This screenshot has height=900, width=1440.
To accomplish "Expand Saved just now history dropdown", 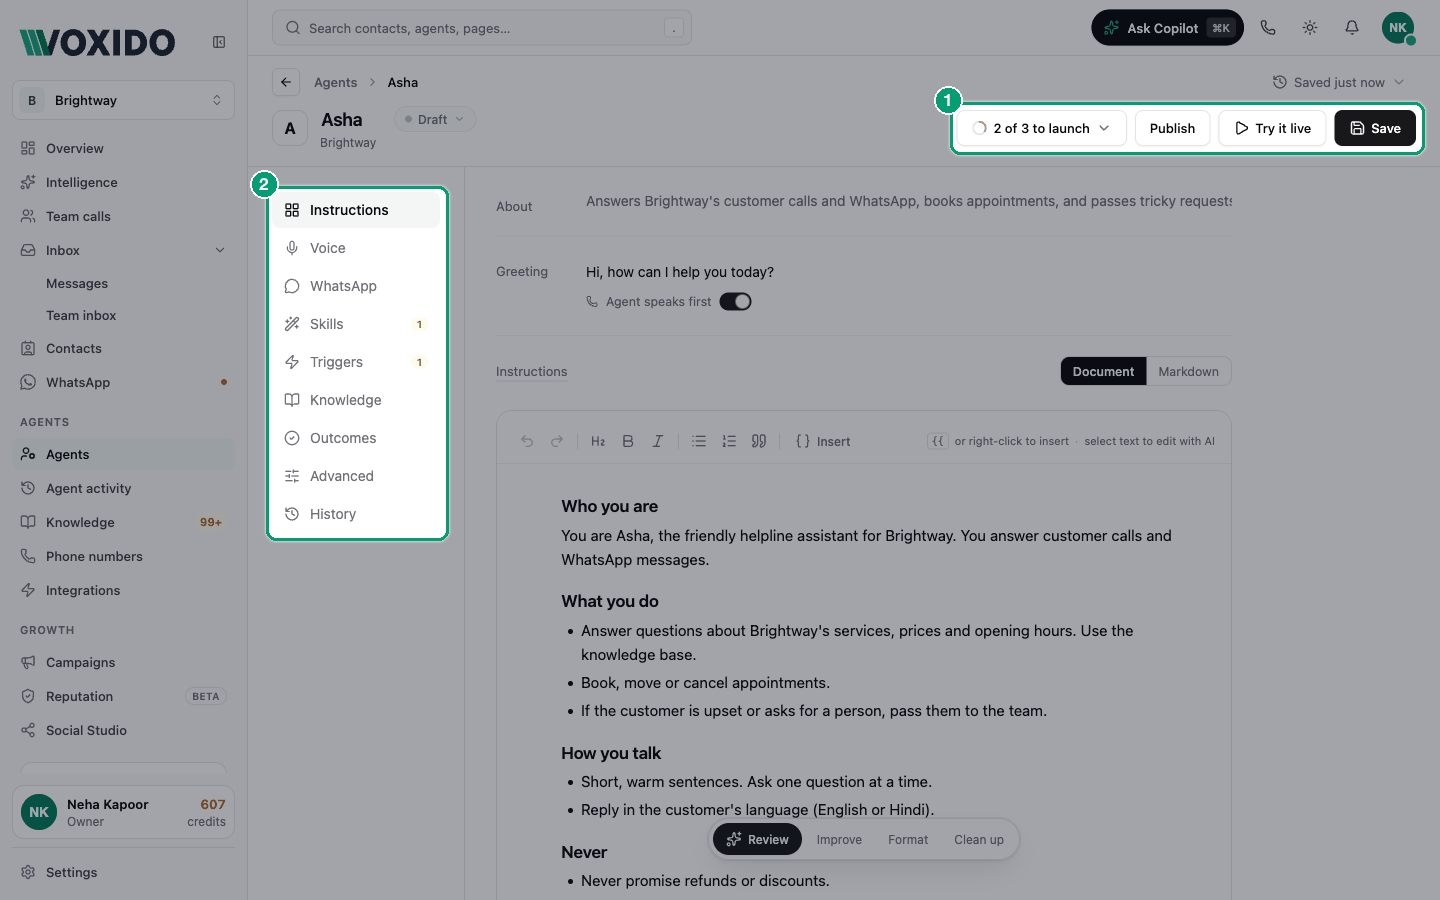I will (x=1338, y=82).
